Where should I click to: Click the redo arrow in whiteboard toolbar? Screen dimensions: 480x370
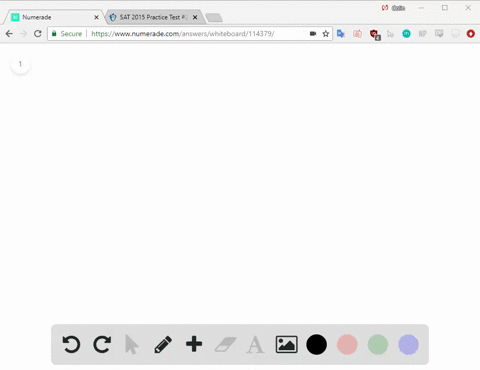coord(102,344)
